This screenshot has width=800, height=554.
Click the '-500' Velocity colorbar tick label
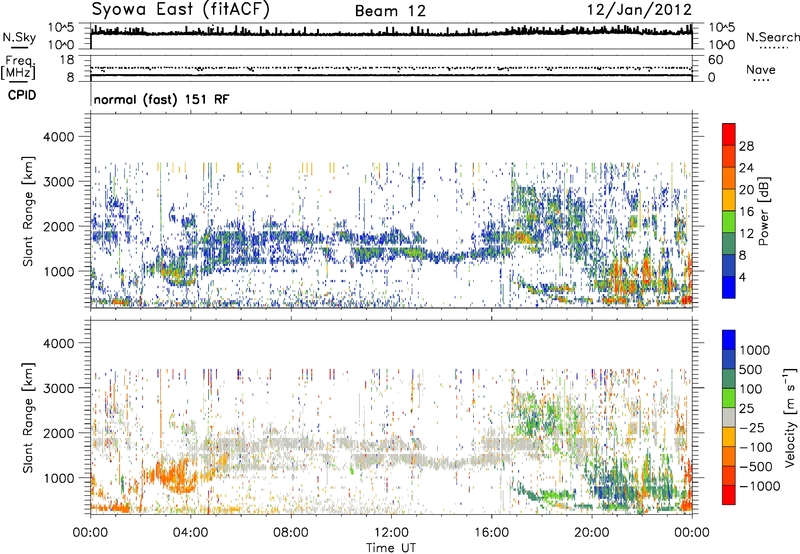756,467
